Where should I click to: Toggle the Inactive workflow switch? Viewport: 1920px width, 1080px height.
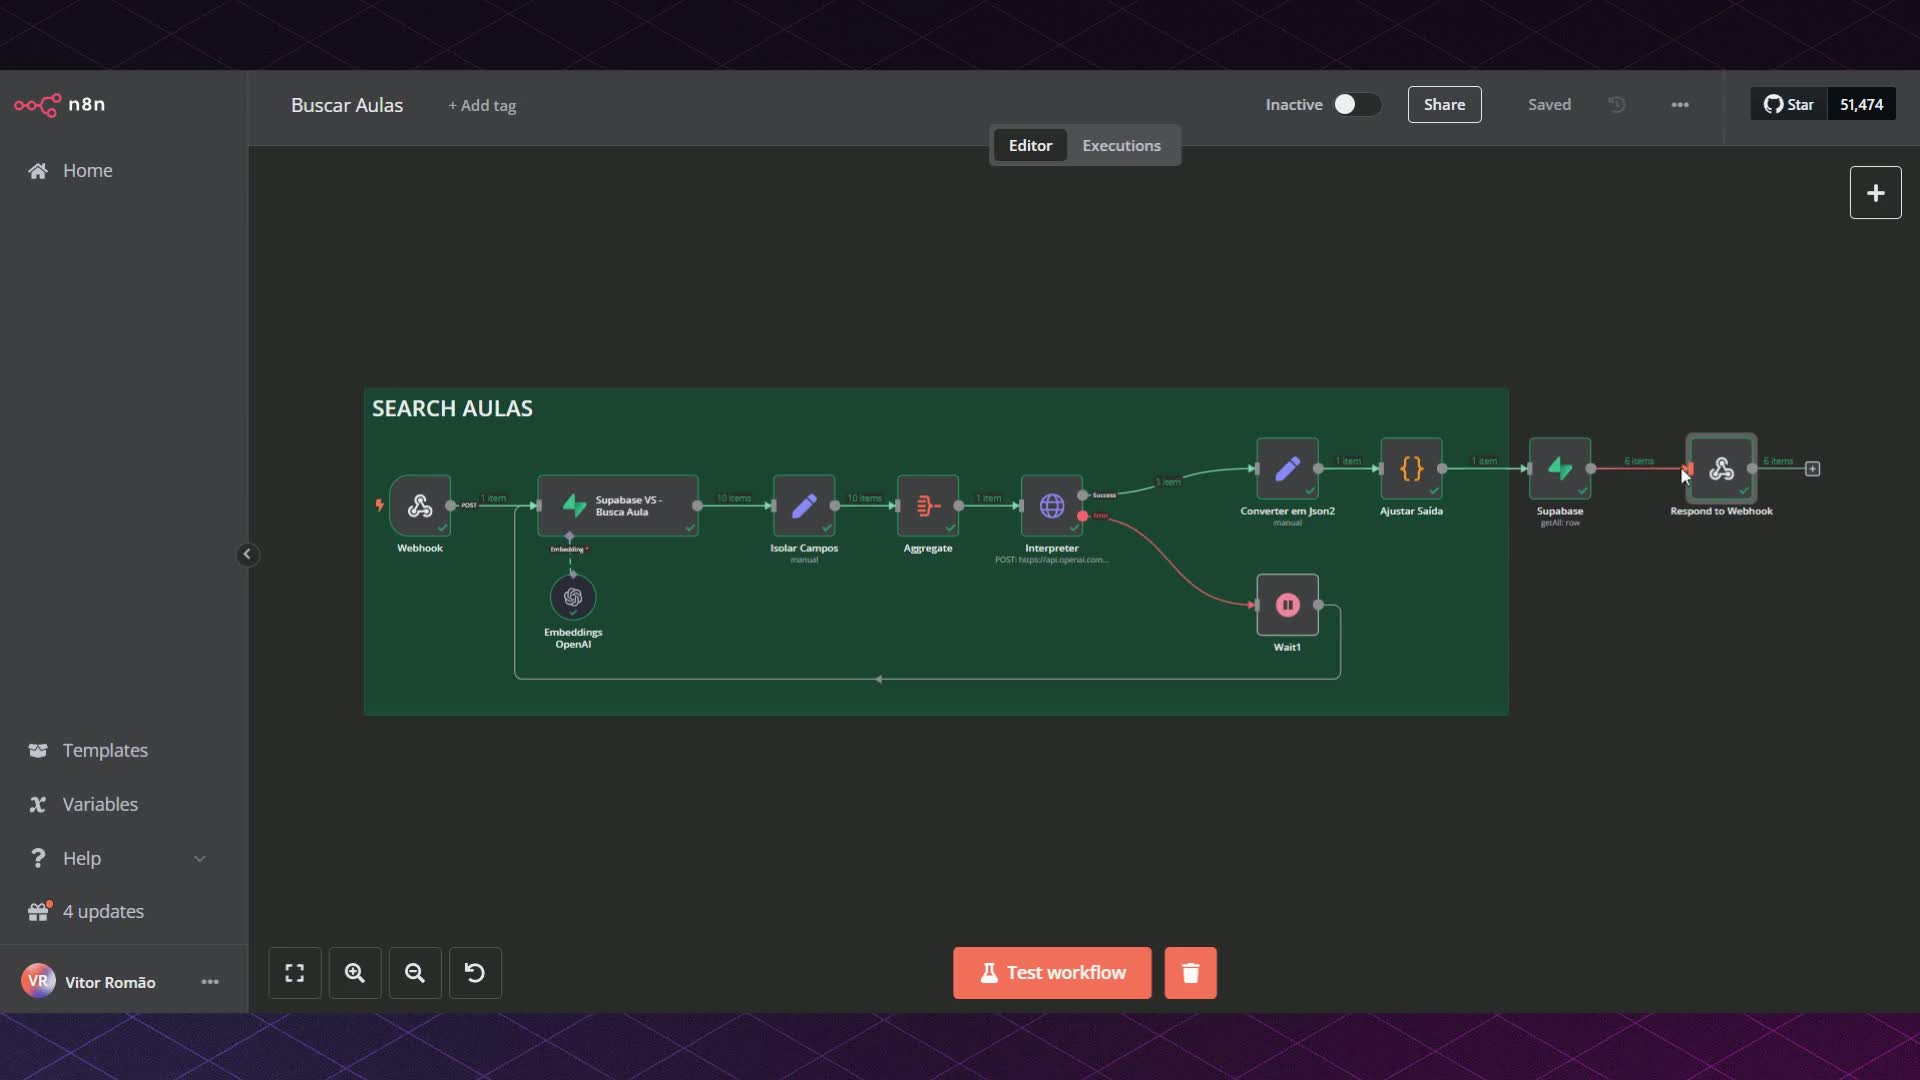click(x=1356, y=105)
